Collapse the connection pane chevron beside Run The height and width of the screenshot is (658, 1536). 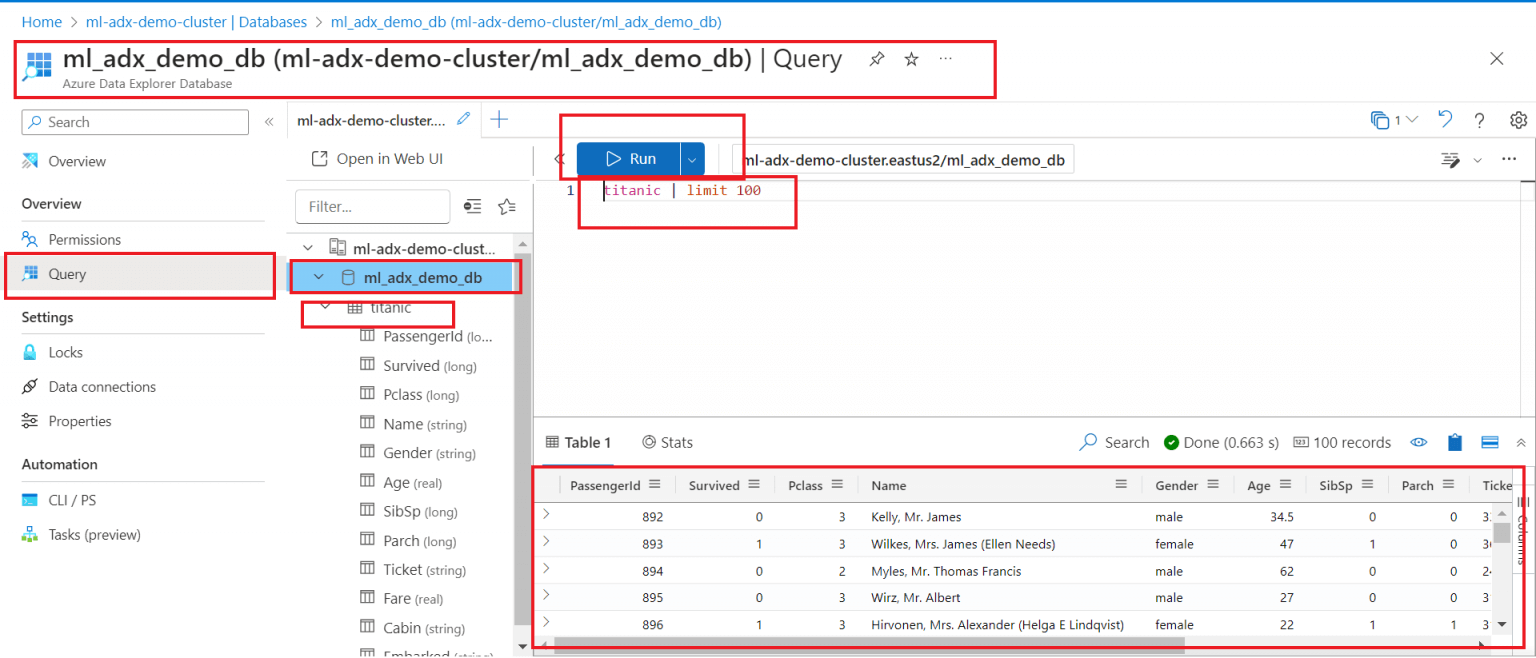click(559, 159)
